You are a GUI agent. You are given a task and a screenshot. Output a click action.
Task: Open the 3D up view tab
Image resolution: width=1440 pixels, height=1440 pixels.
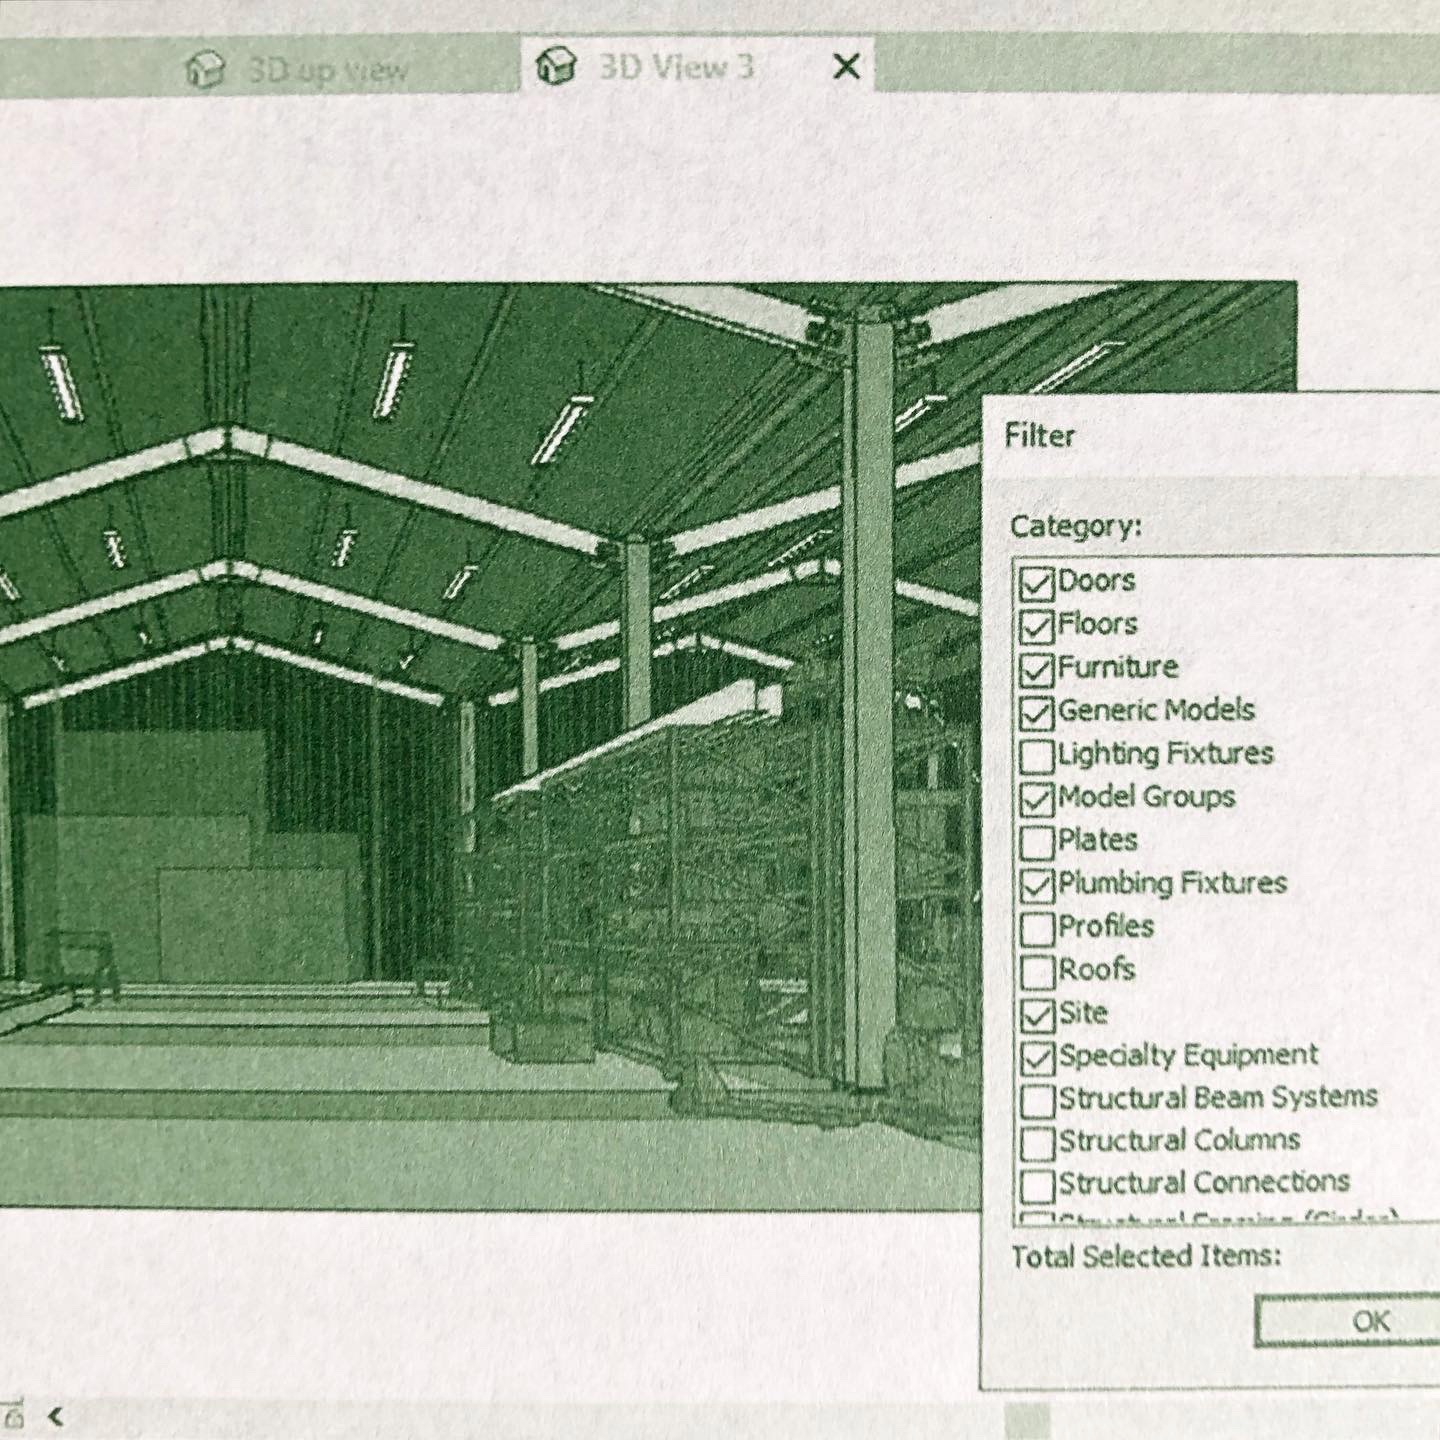300,70
